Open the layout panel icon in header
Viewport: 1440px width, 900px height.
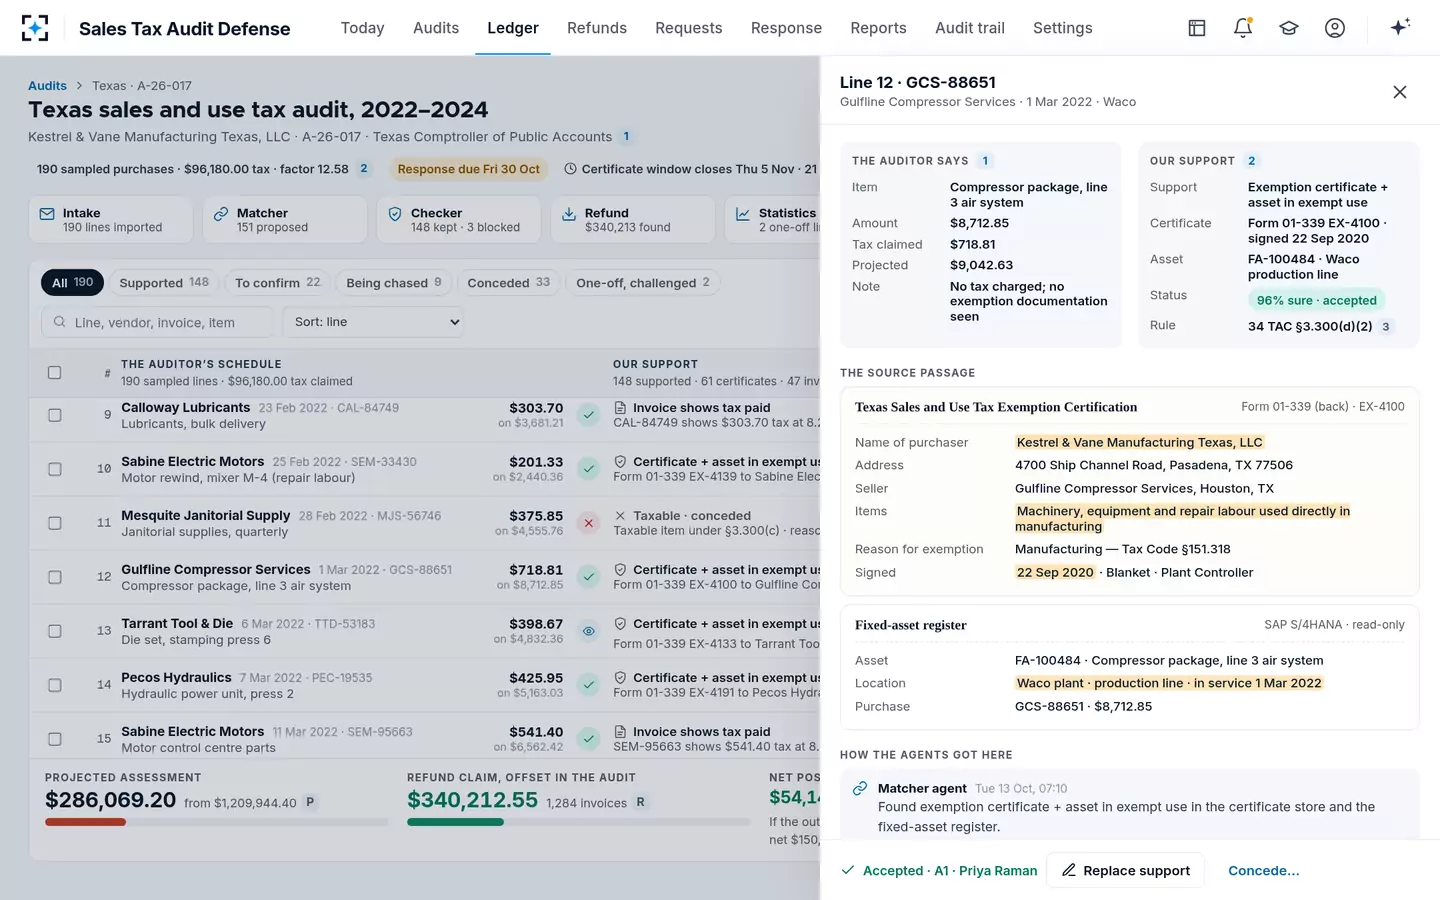1197,28
